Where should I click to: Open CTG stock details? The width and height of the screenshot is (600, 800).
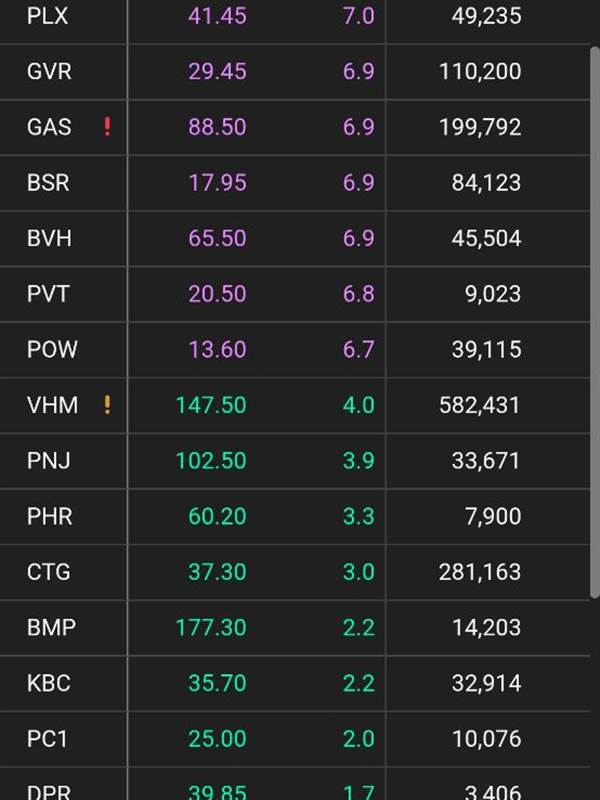[x=49, y=572]
